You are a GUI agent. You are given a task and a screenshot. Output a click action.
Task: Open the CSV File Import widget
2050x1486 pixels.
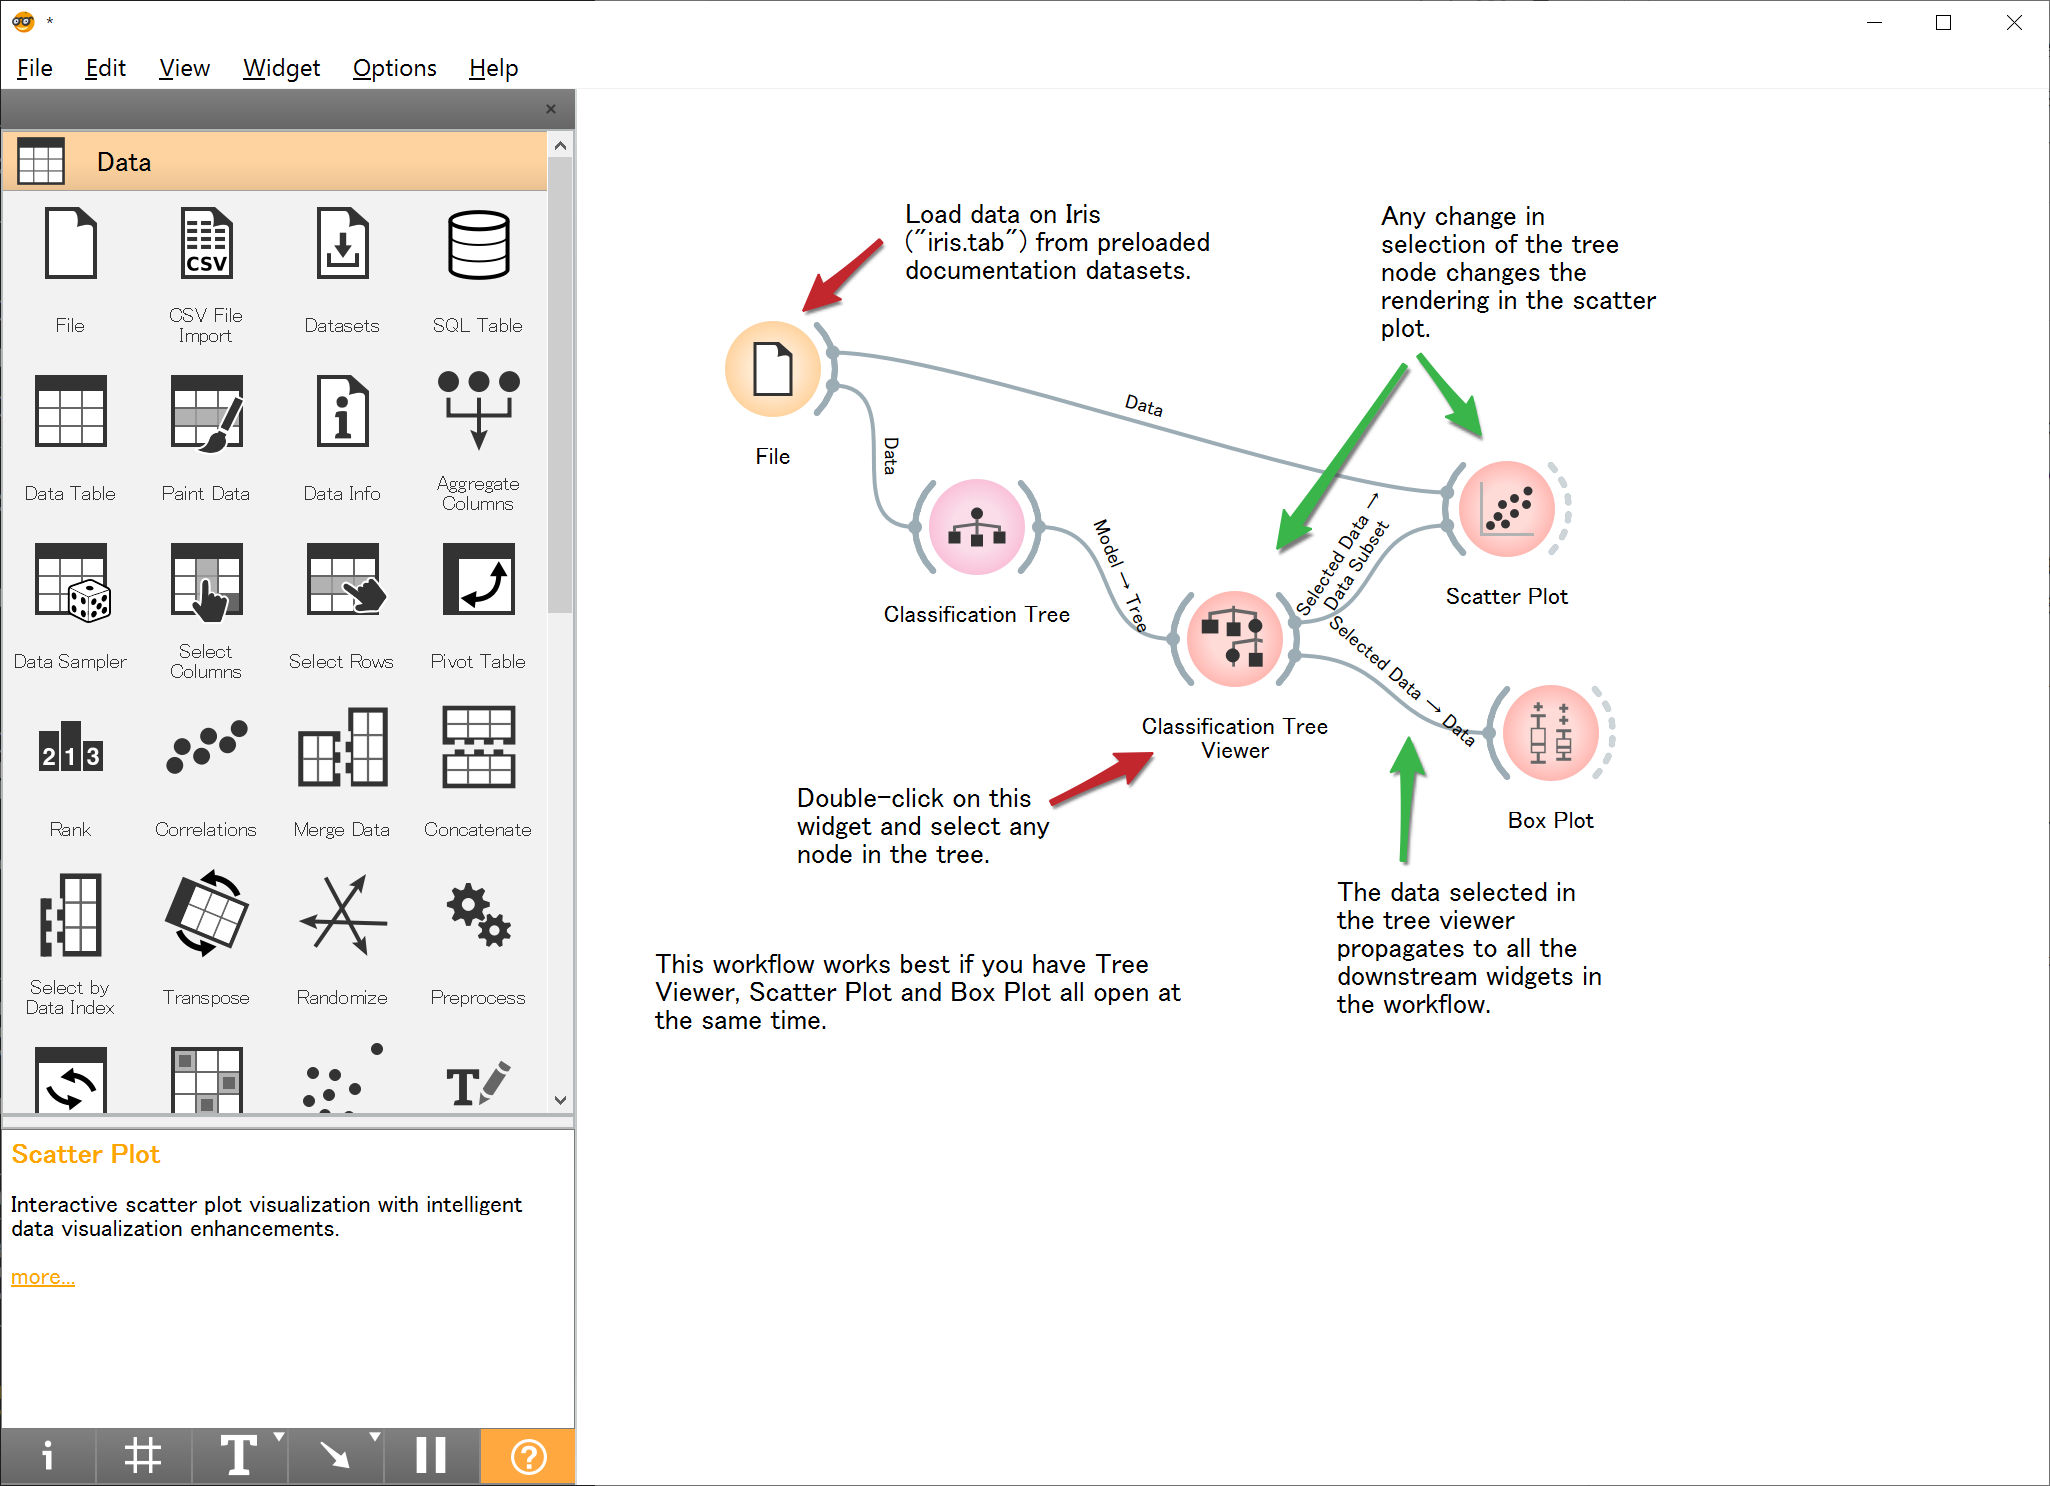[x=205, y=243]
